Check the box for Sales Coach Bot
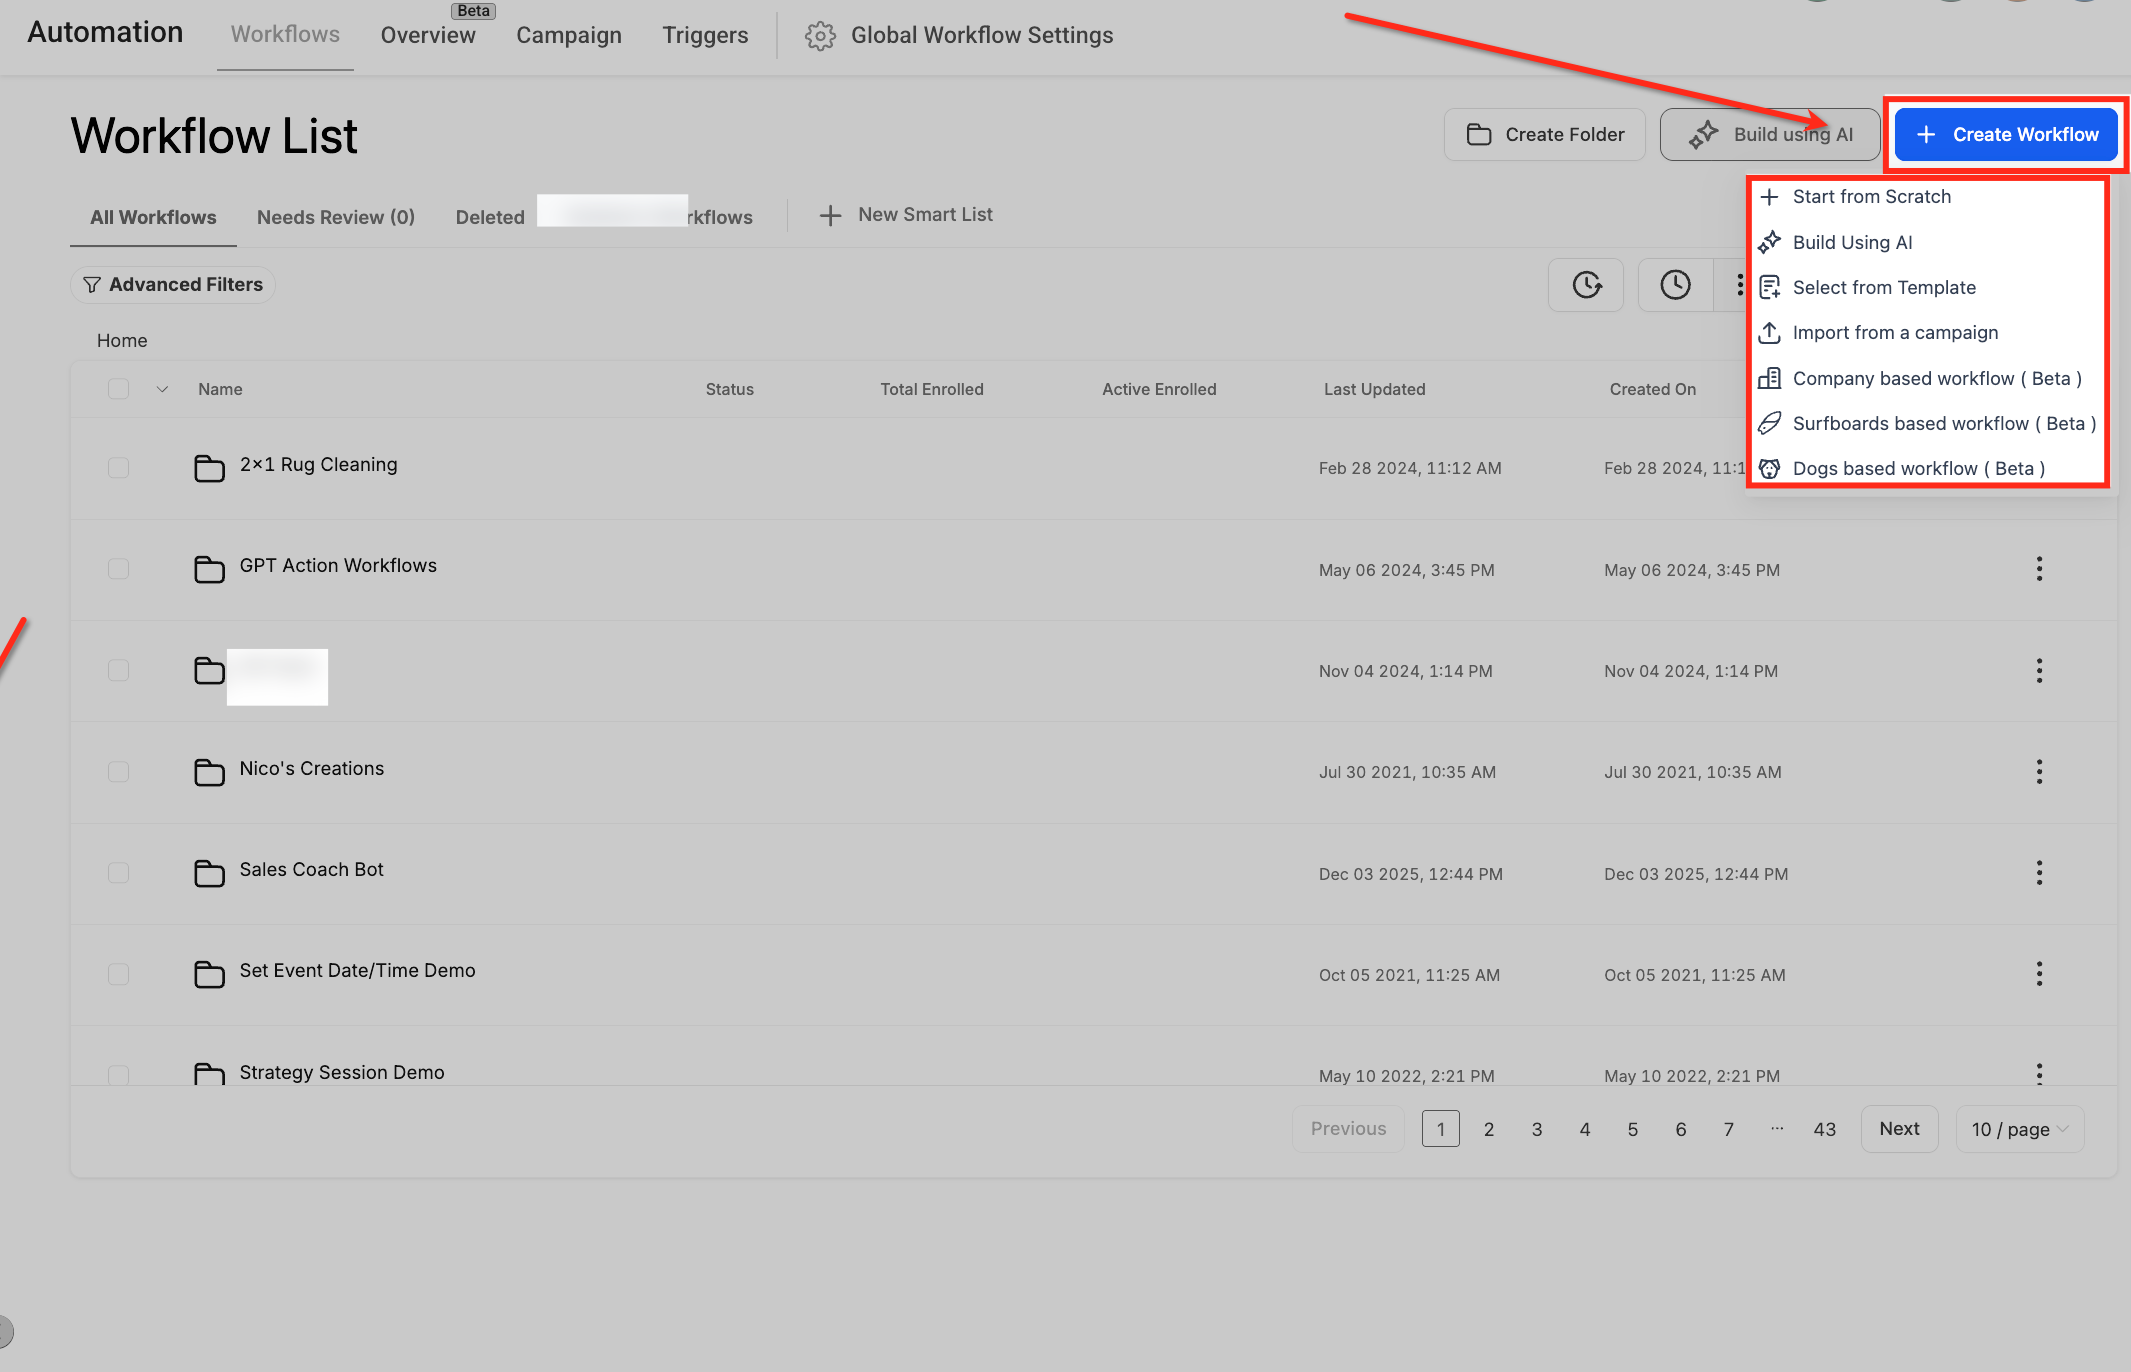The width and height of the screenshot is (2131, 1372). [x=118, y=873]
